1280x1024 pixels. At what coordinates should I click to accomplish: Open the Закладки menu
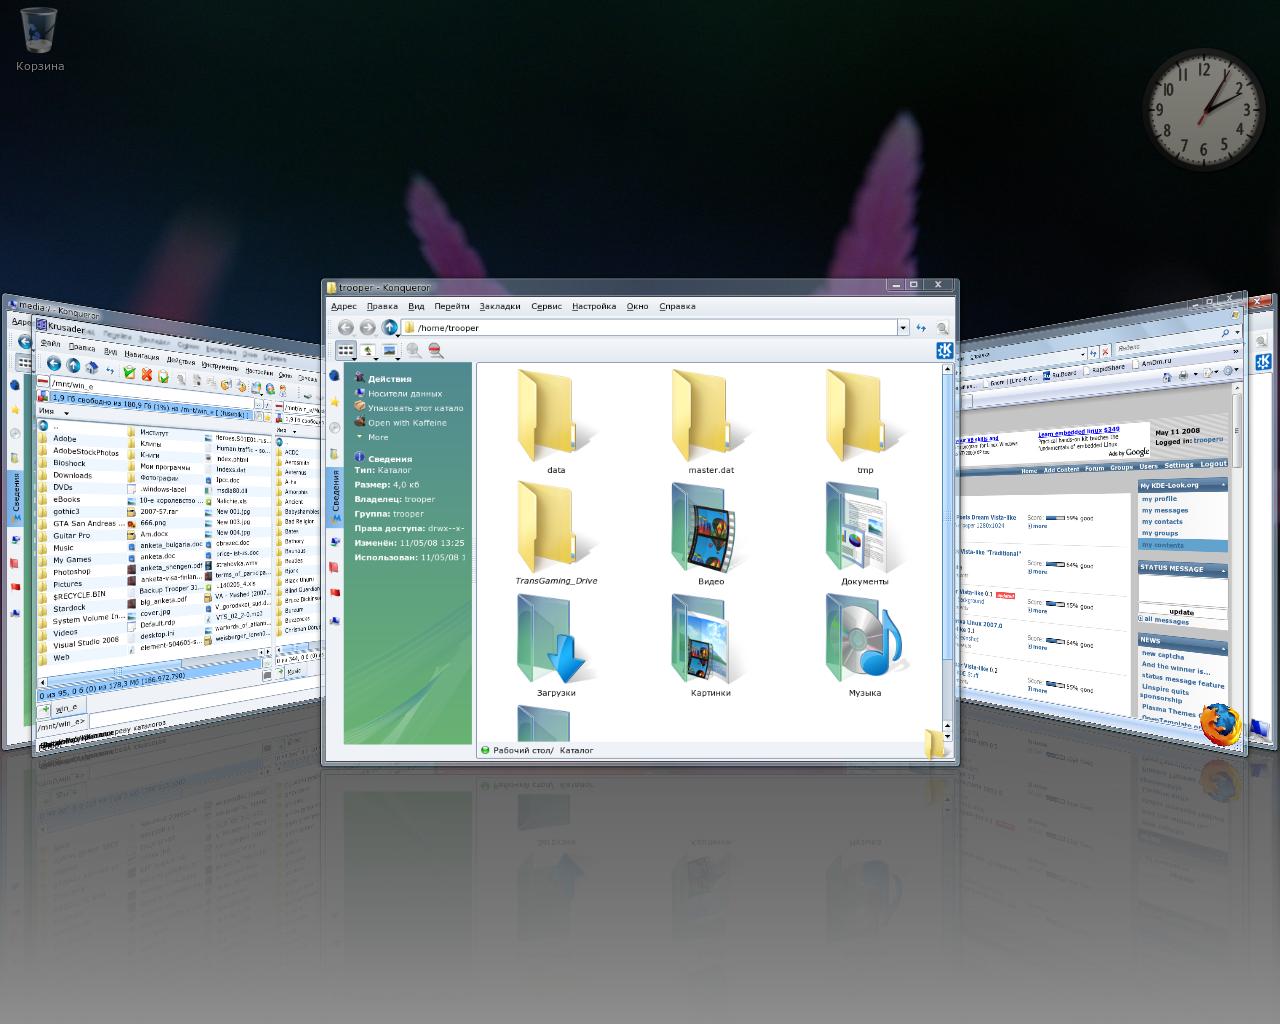click(x=500, y=306)
